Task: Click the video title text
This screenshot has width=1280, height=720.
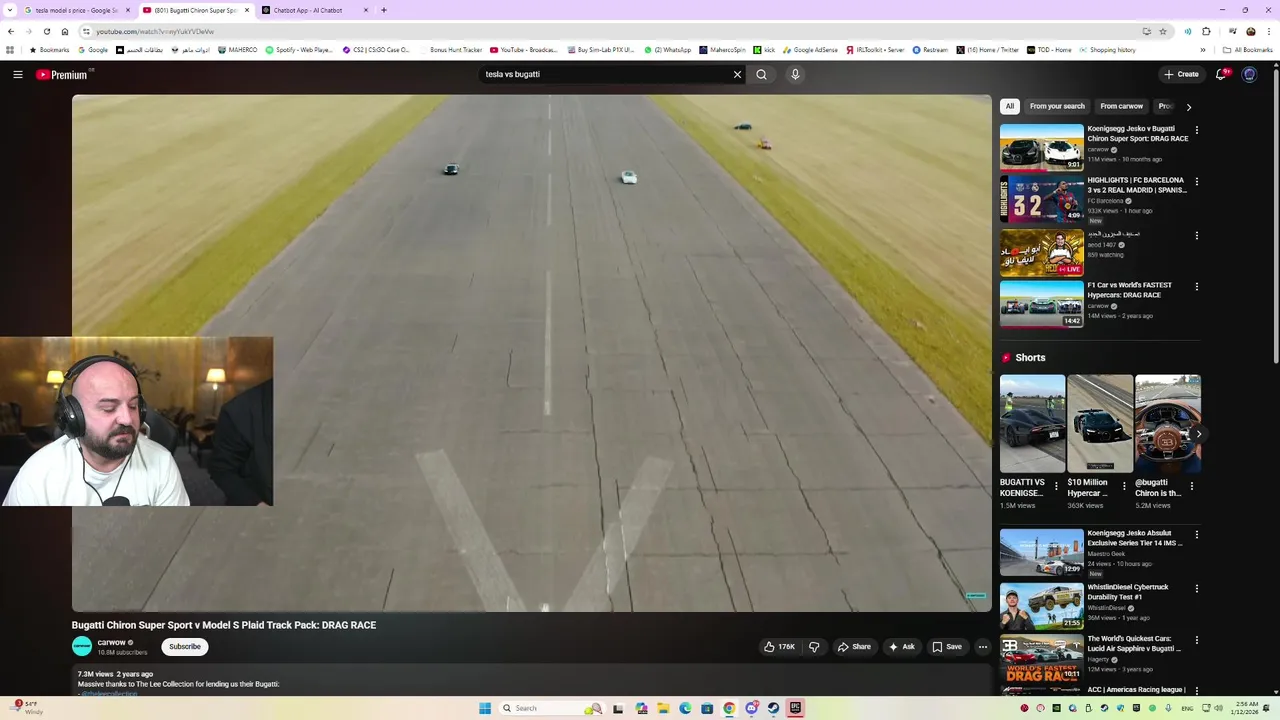Action: click(x=224, y=625)
